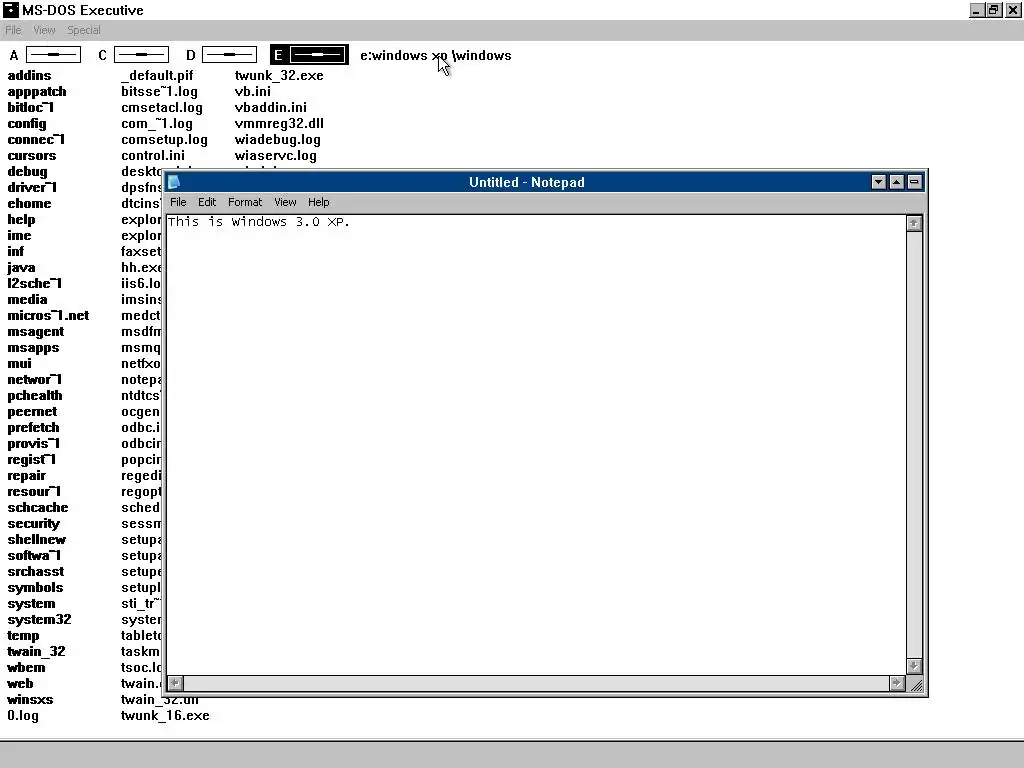Select the _default.pif file
Image resolution: width=1024 pixels, height=768 pixels.
pos(157,76)
